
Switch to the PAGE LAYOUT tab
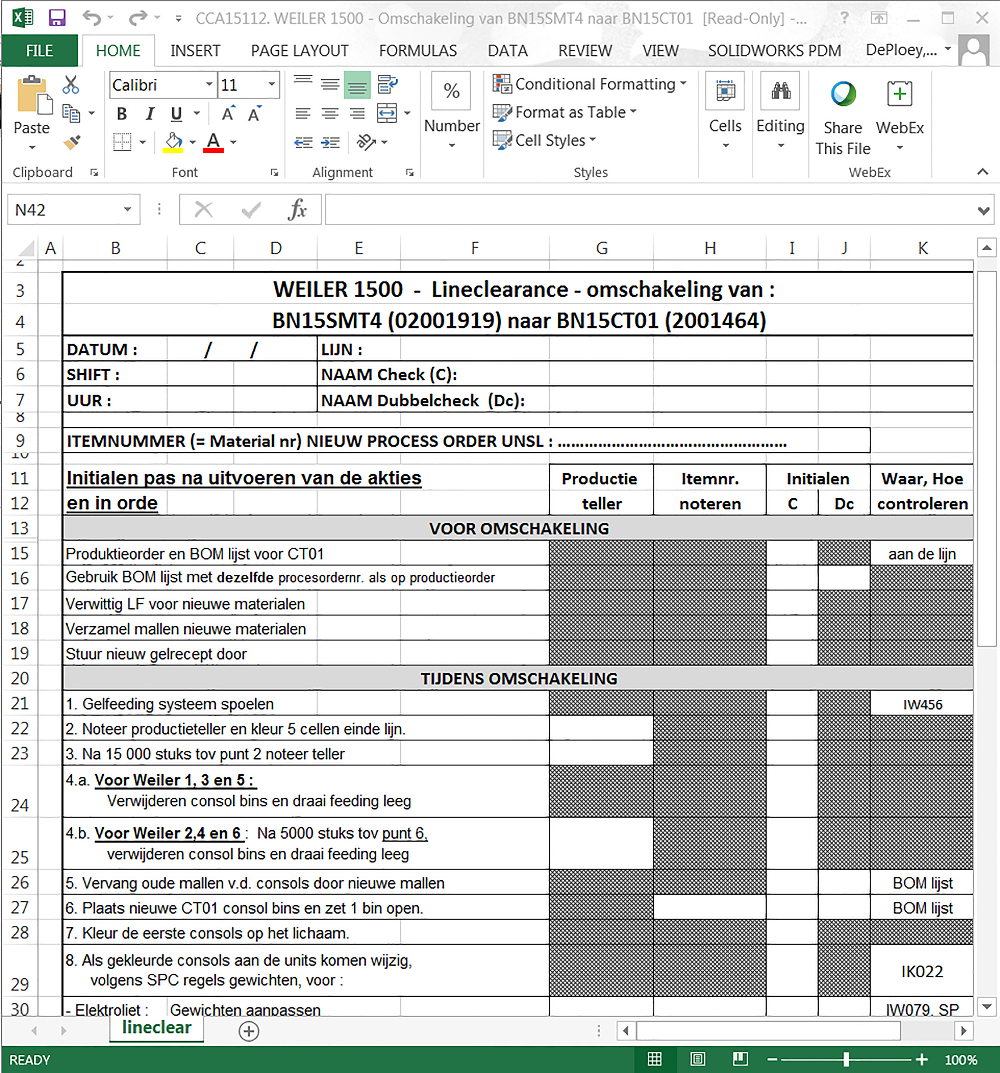pyautogui.click(x=300, y=51)
